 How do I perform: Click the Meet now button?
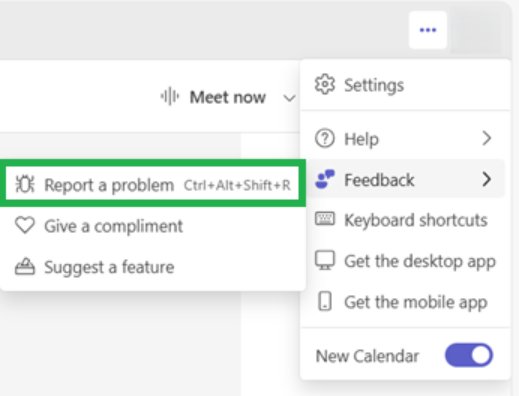213,97
